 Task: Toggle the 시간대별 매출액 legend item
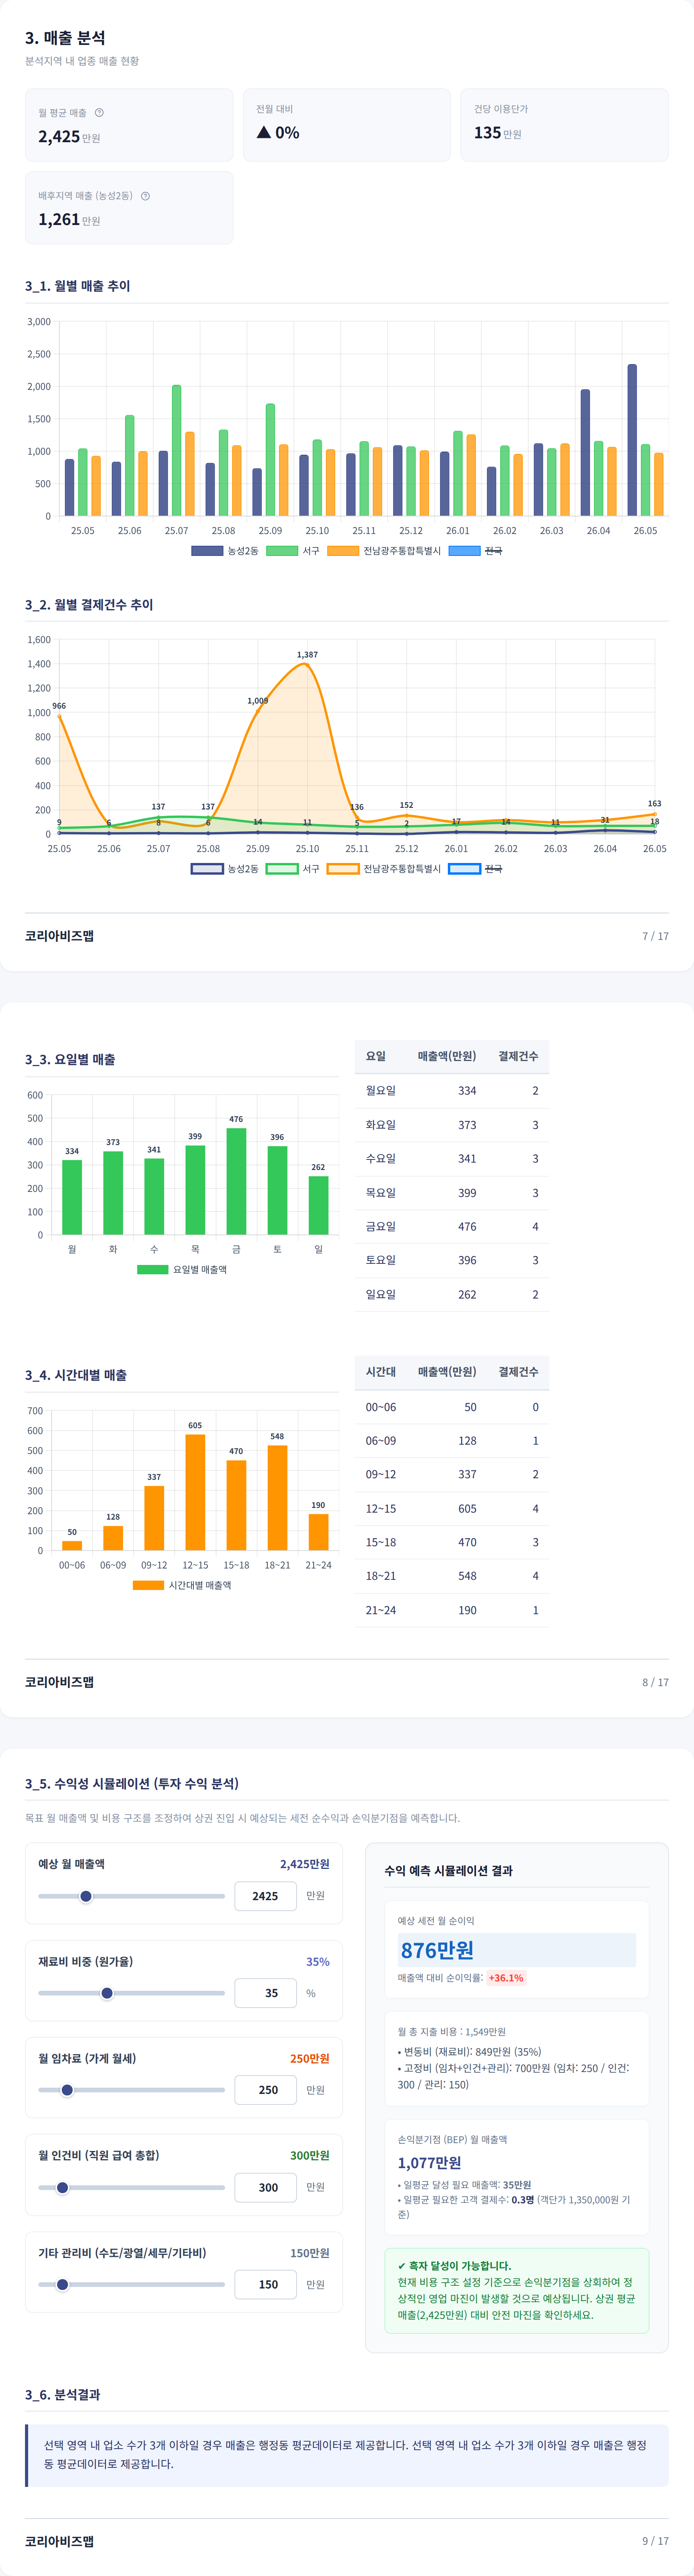pos(182,1585)
